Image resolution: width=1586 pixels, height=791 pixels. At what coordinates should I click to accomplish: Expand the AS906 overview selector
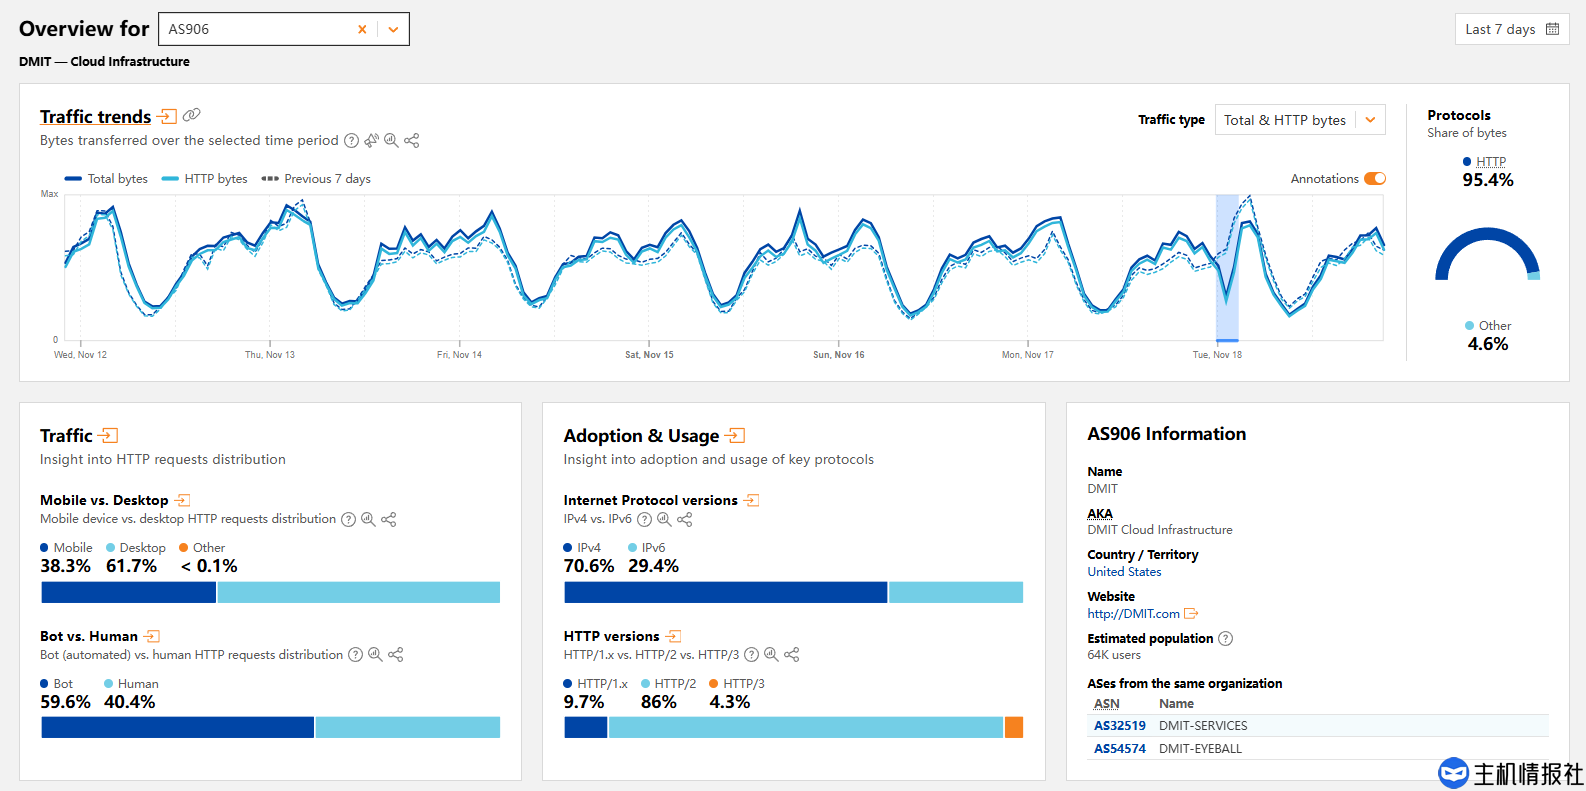[x=393, y=30]
